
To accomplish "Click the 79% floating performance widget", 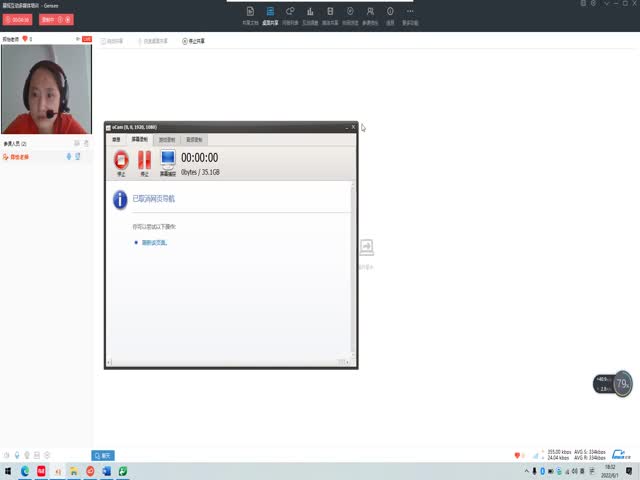I will pyautogui.click(x=622, y=383).
